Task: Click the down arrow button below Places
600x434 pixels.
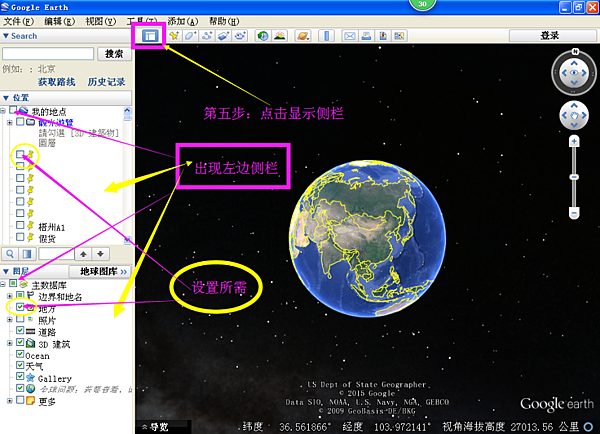Action: coord(101,254)
